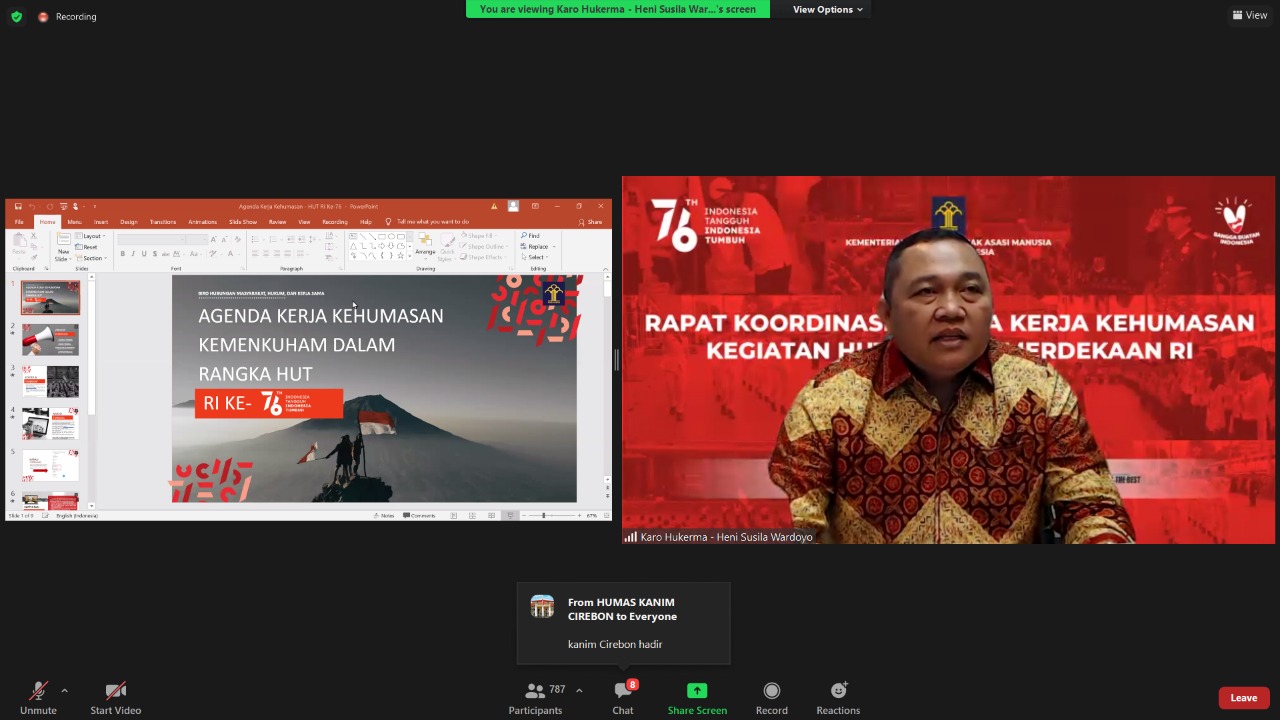Select slide 3 thumbnail in the panel
1280x720 pixels.
point(50,381)
